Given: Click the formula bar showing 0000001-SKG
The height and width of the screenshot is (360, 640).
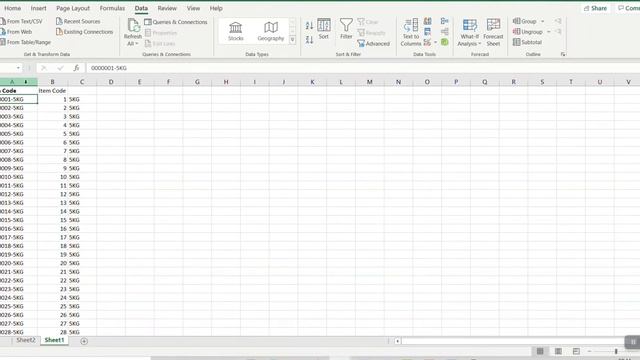Looking at the screenshot, I should [362, 68].
